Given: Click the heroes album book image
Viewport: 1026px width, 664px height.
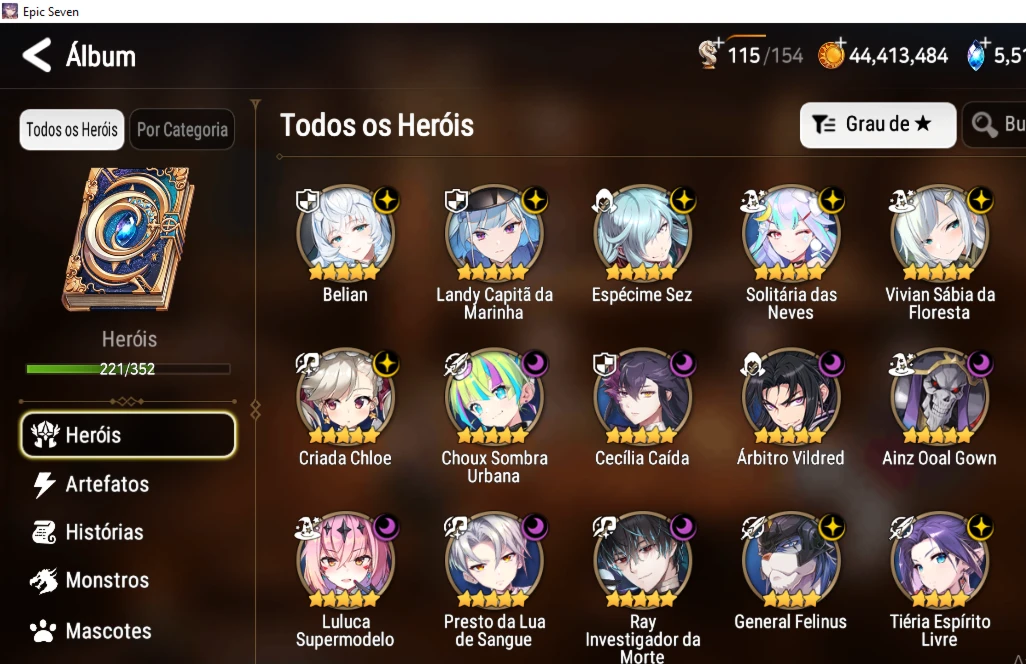Looking at the screenshot, I should (128, 239).
